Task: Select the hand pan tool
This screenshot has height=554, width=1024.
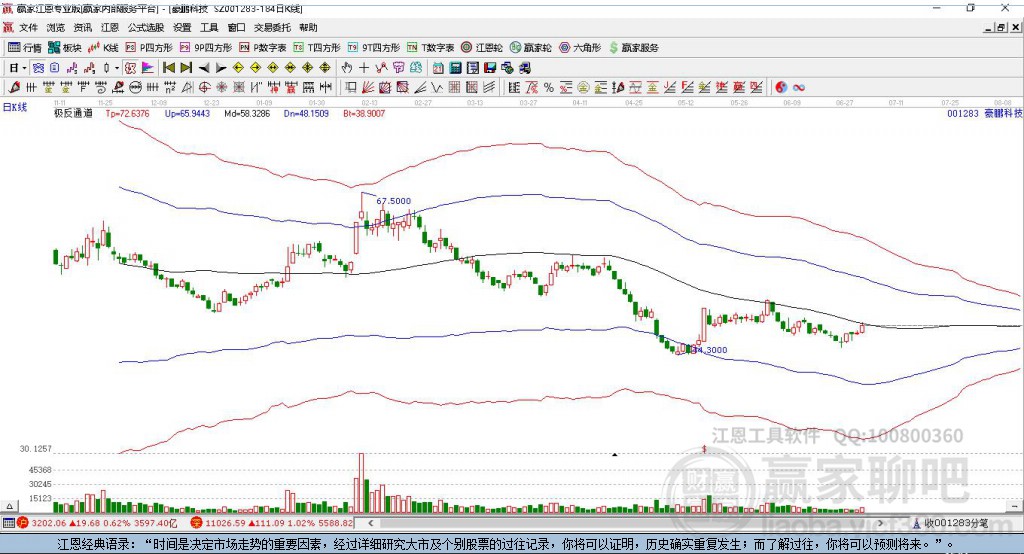Action: (x=347, y=68)
